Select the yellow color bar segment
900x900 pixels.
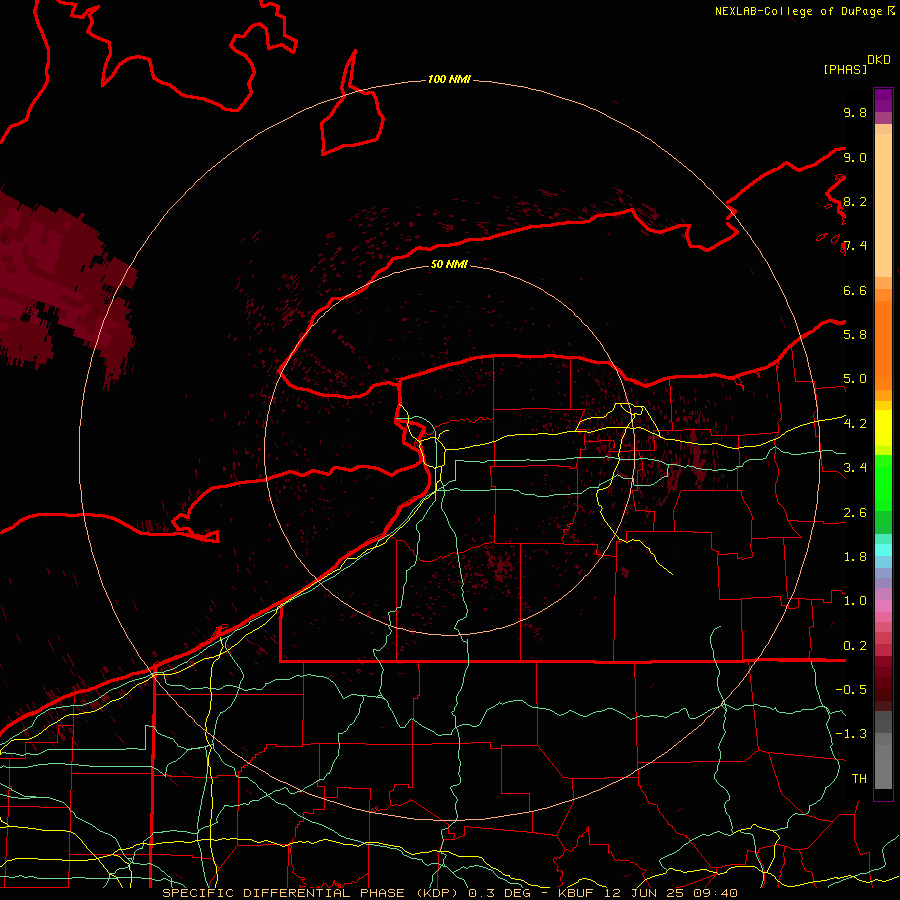point(883,428)
